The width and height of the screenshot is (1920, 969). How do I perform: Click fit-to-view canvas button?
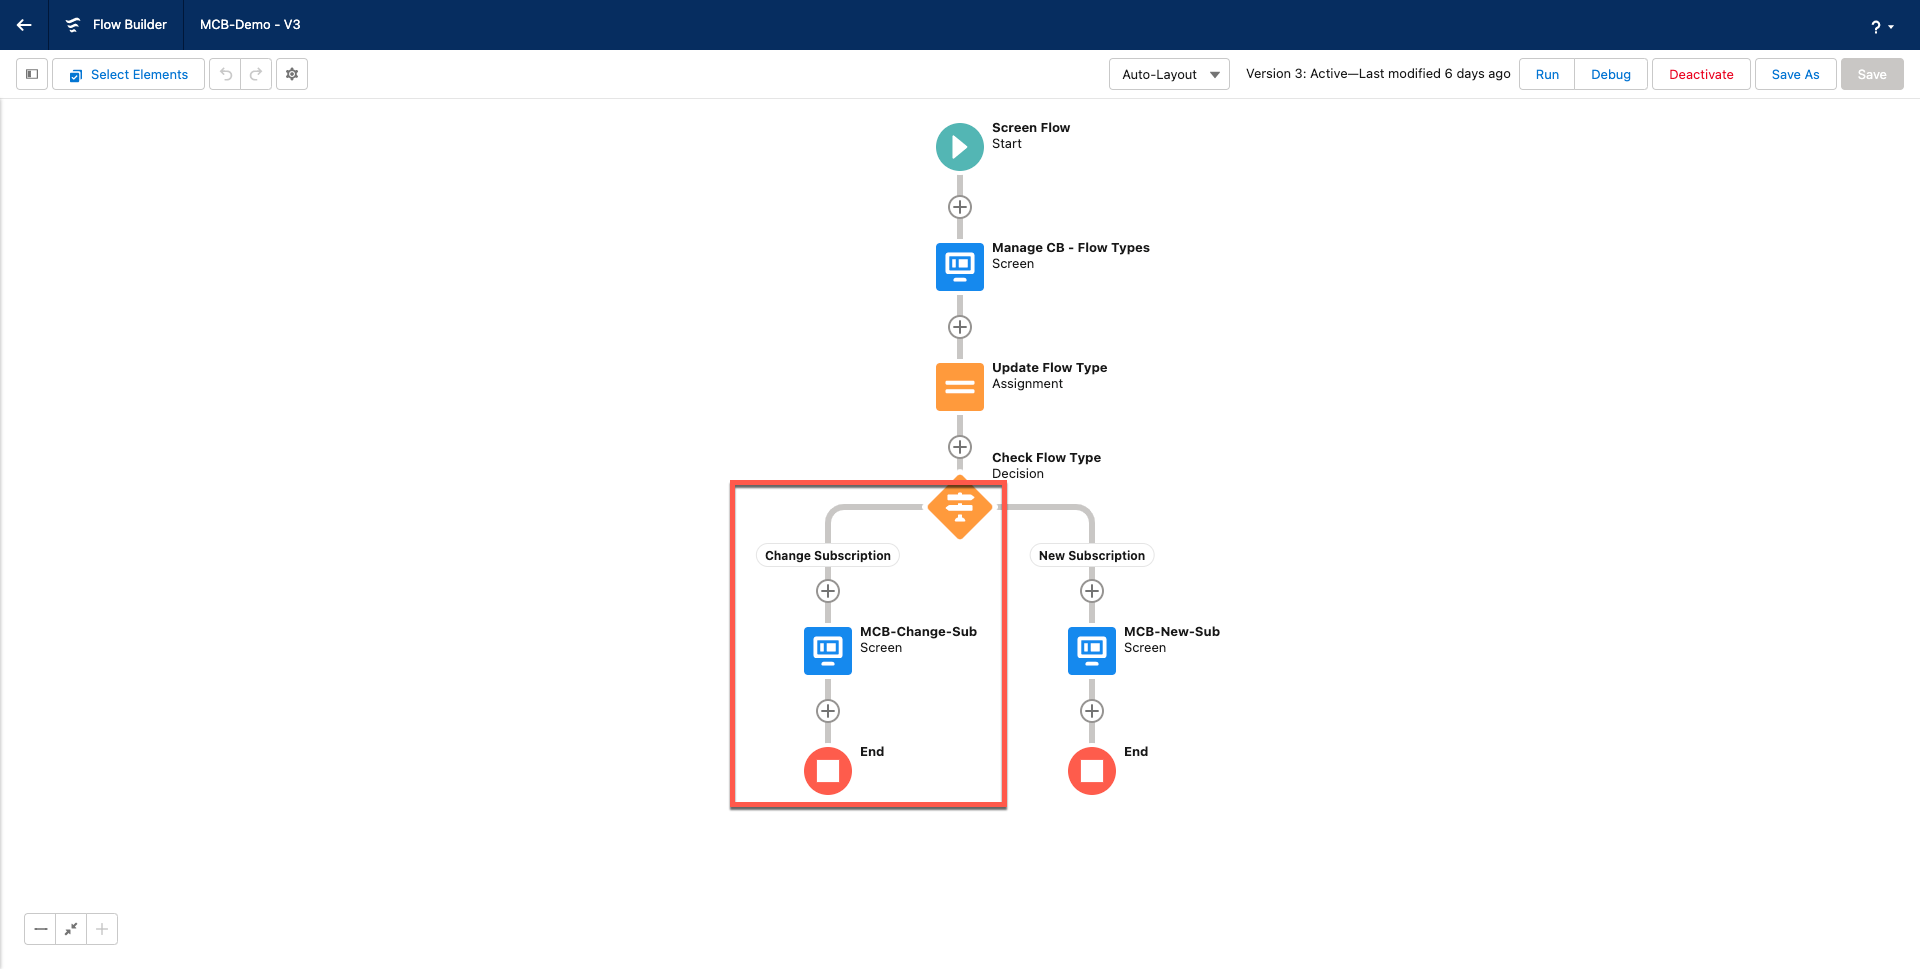(71, 929)
